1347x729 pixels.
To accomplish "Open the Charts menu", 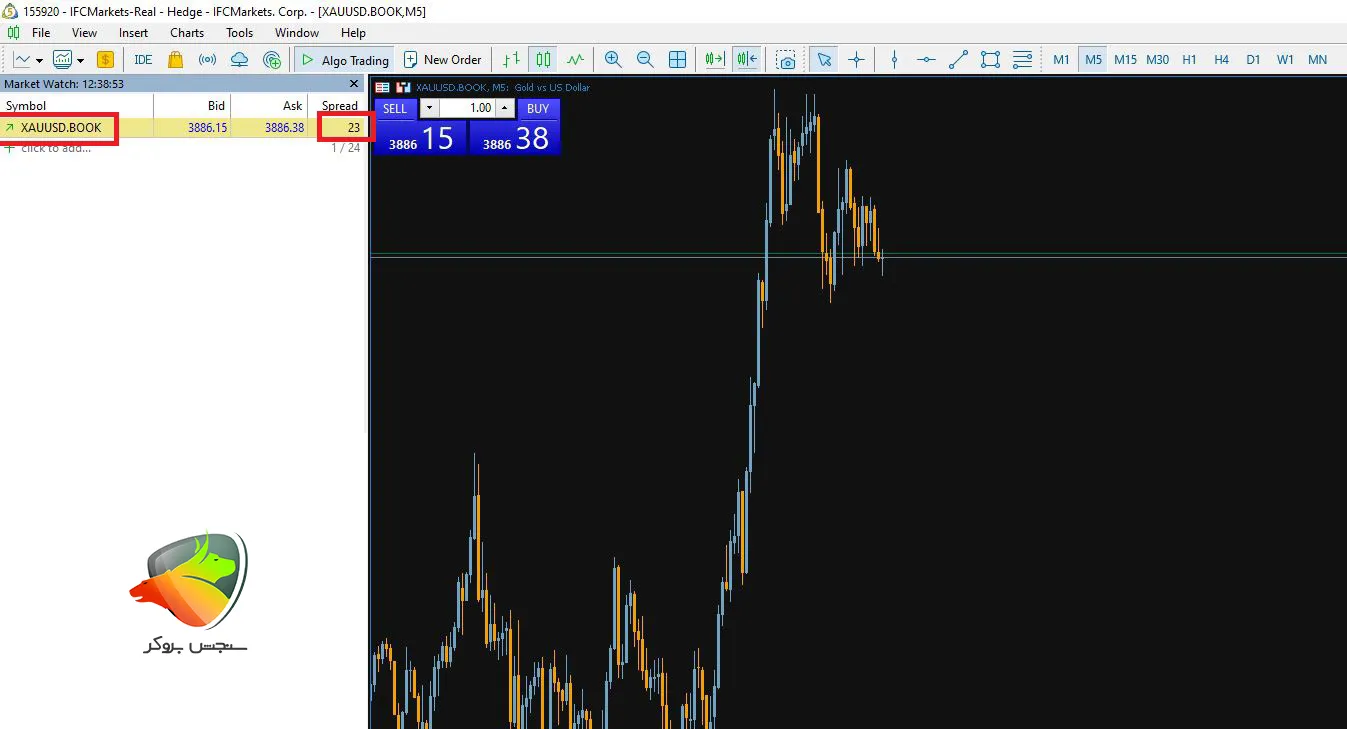I will [x=187, y=33].
